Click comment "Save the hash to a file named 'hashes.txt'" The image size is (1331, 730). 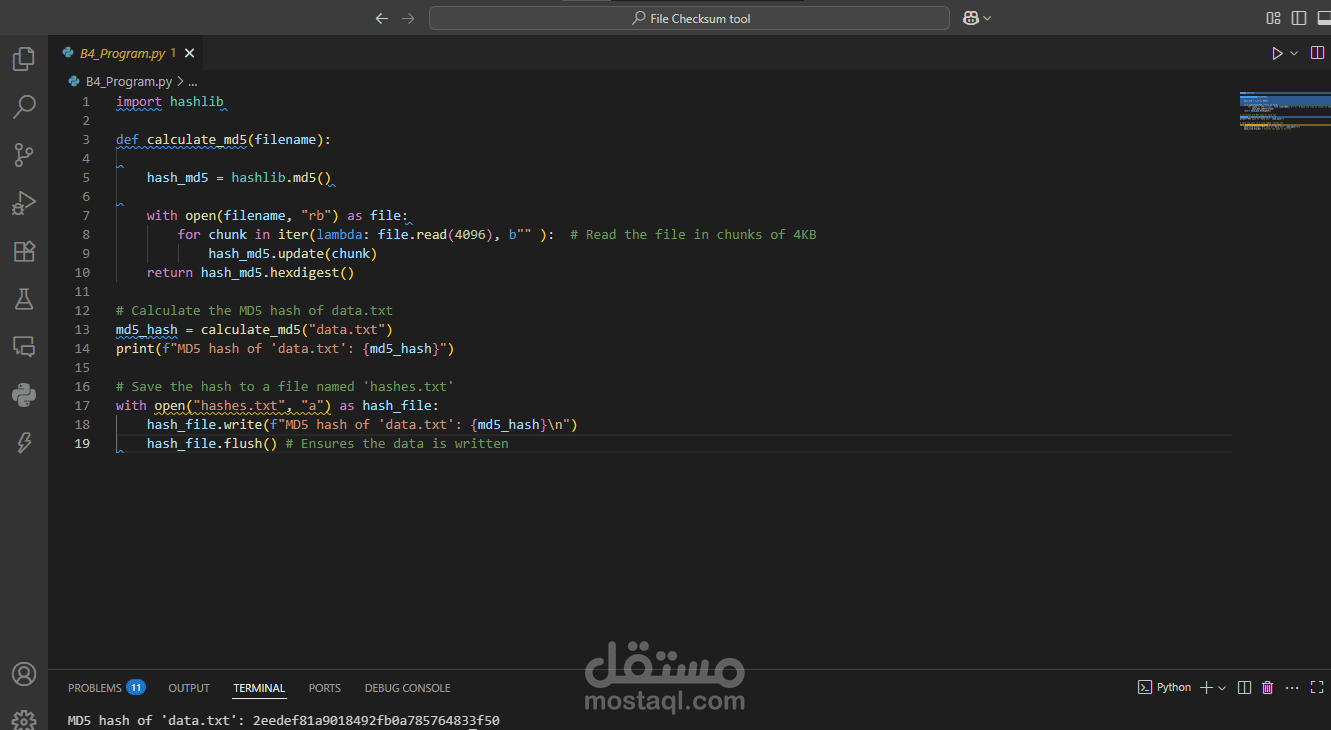285,386
